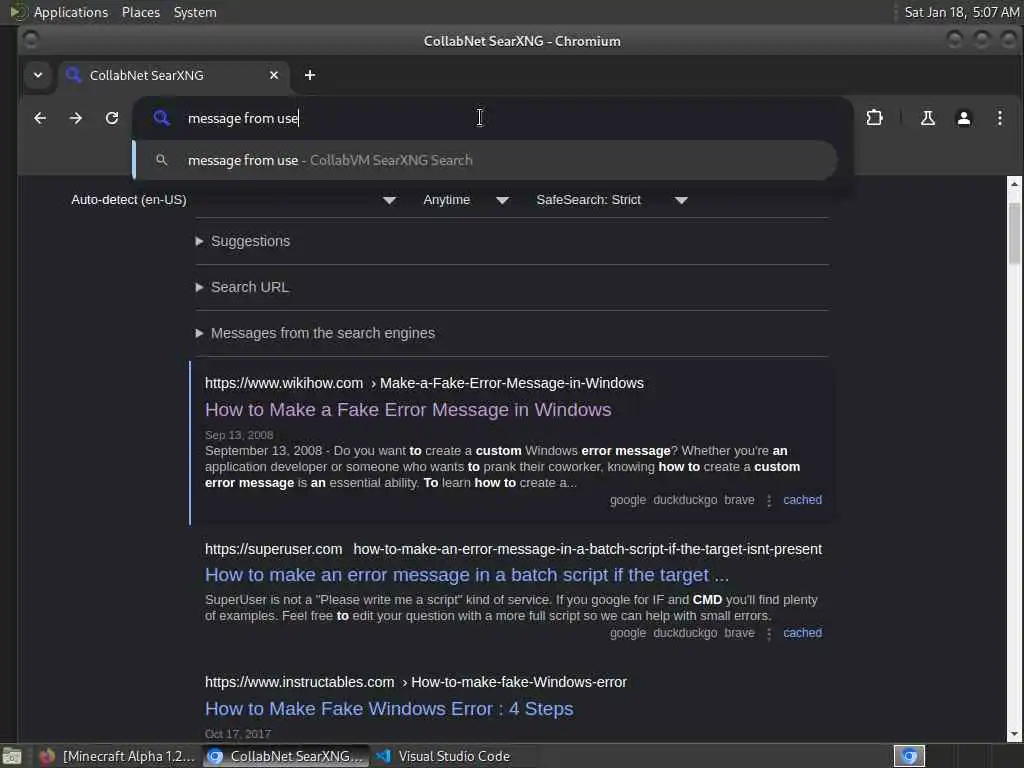Open the Chromium three-dot menu

click(x=999, y=118)
